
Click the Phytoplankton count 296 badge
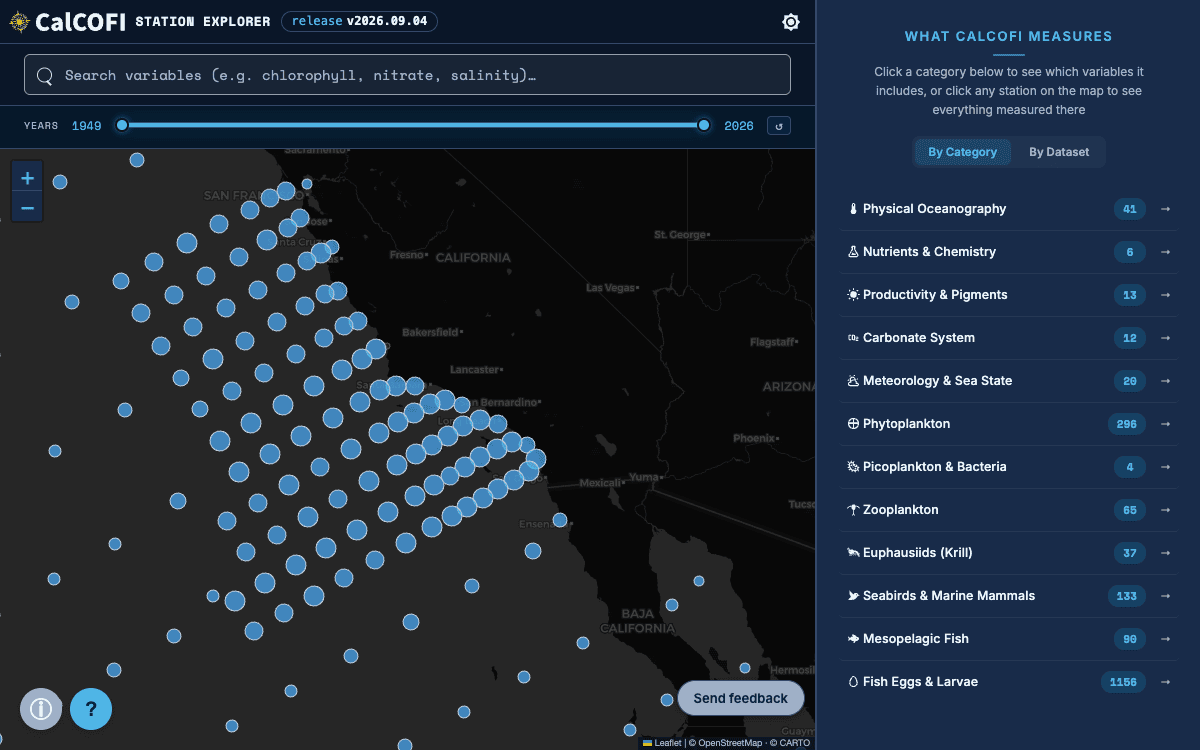(1127, 424)
